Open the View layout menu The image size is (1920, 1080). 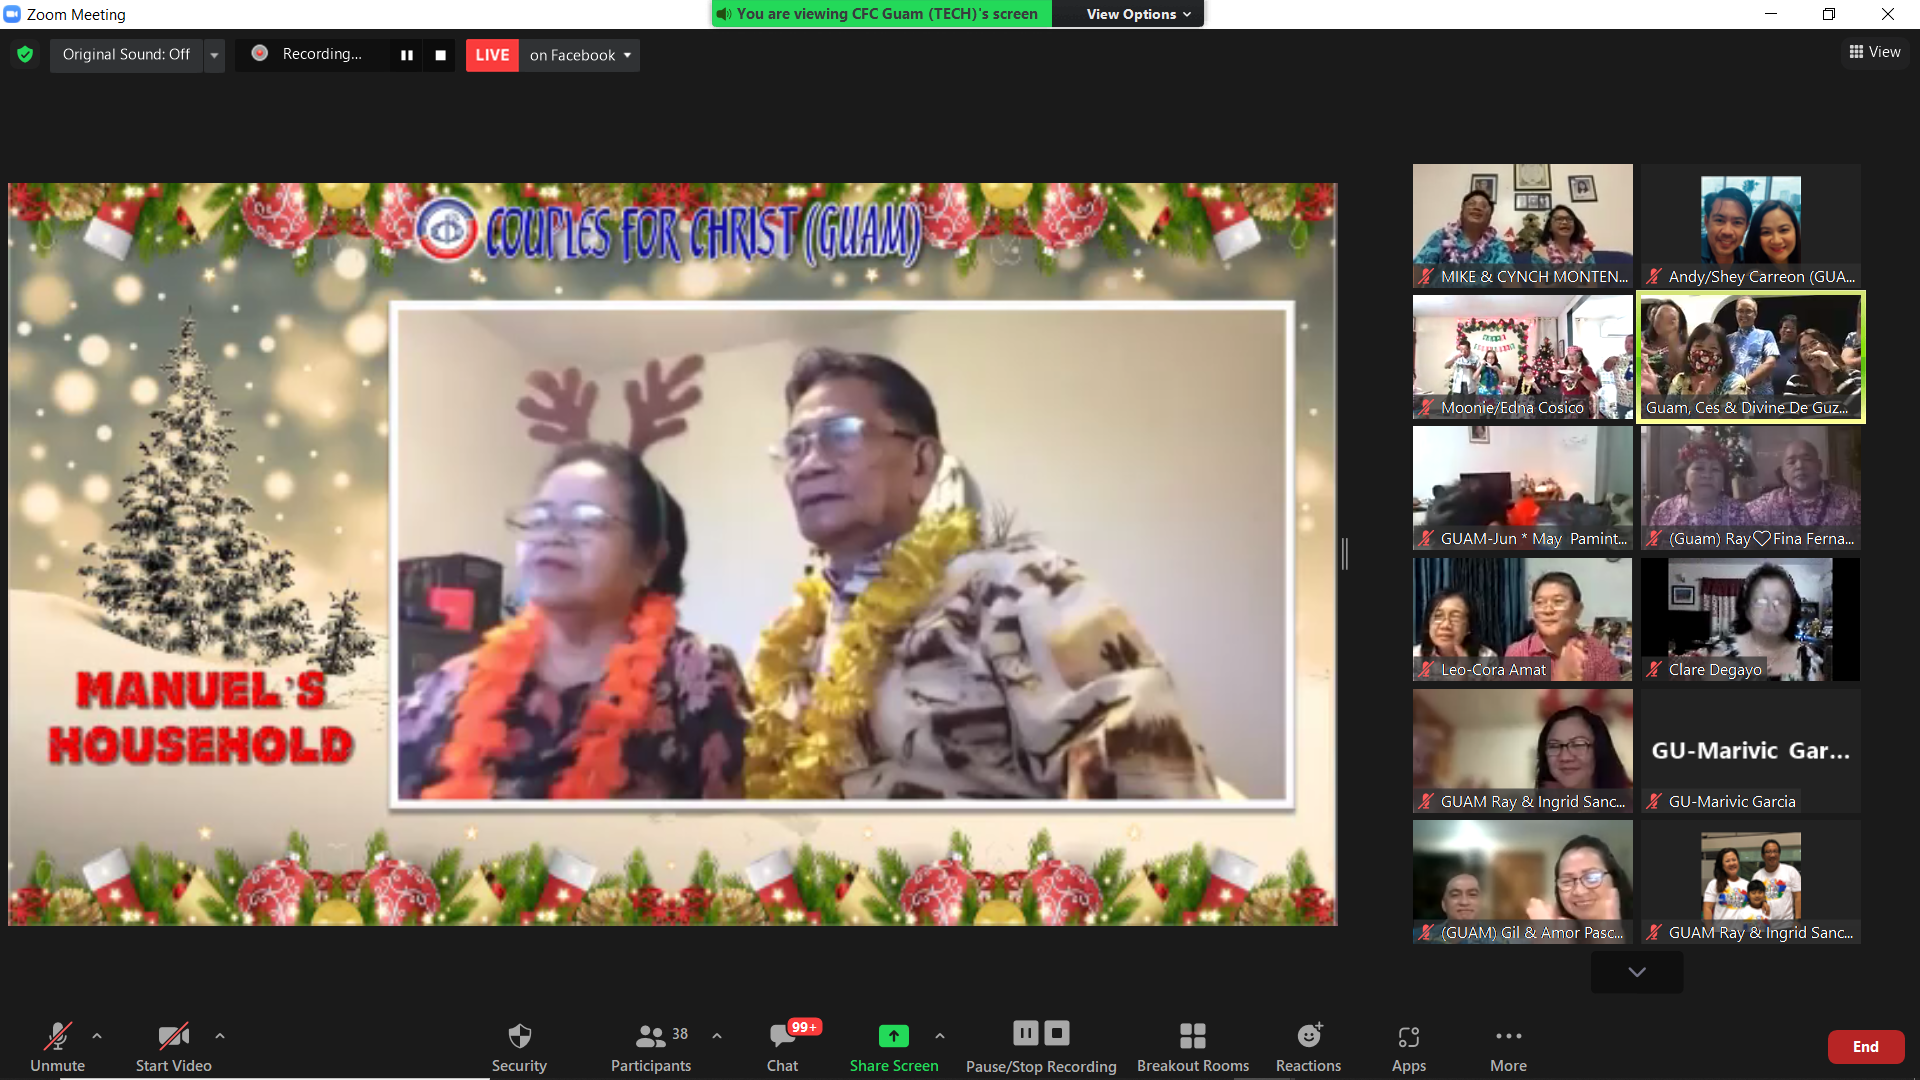pos(1875,52)
